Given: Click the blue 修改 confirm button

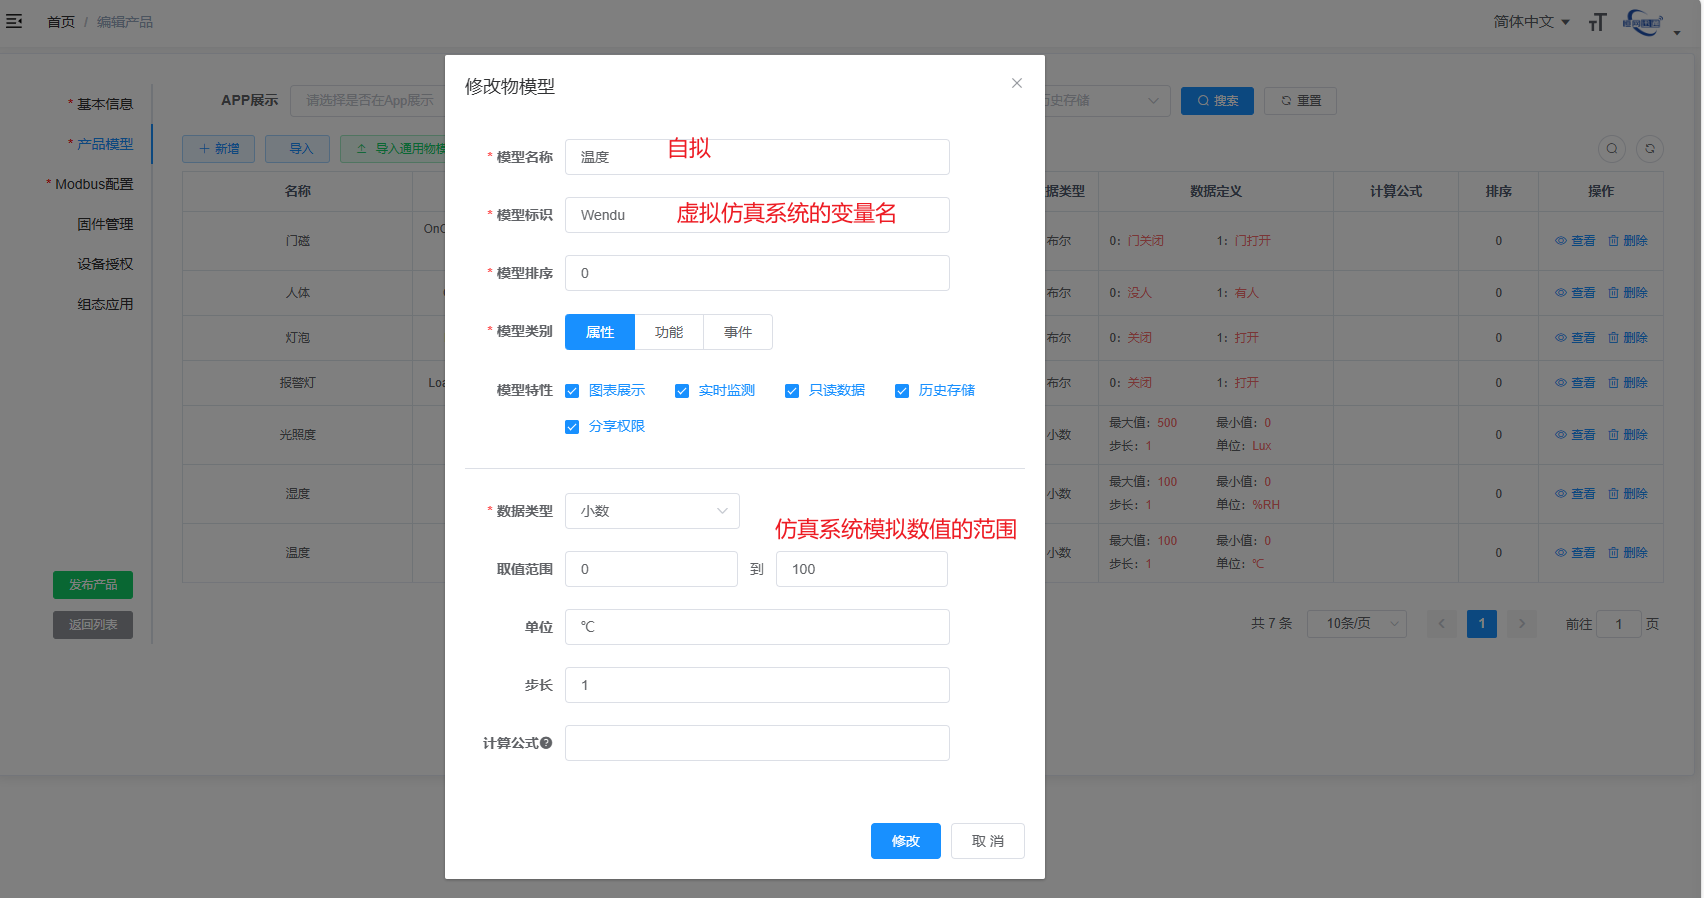Looking at the screenshot, I should click(x=905, y=841).
